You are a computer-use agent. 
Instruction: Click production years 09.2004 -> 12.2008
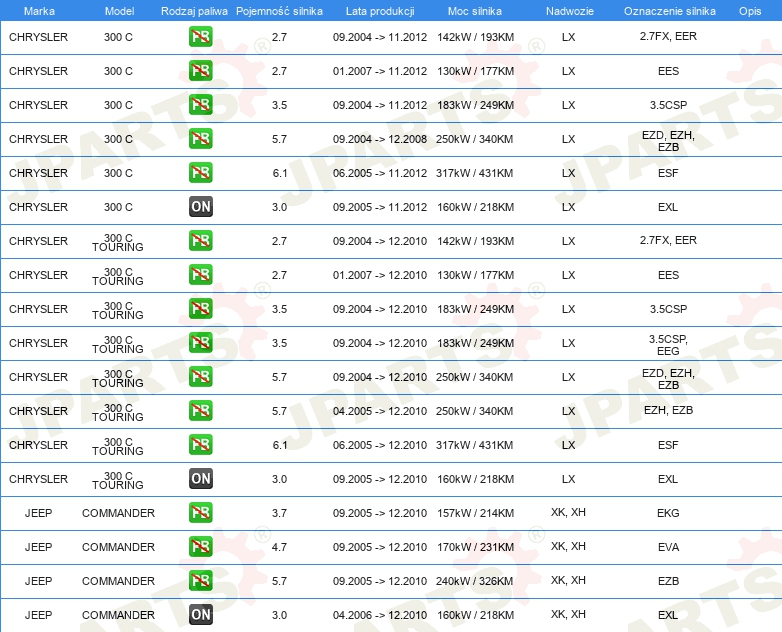coord(380,139)
